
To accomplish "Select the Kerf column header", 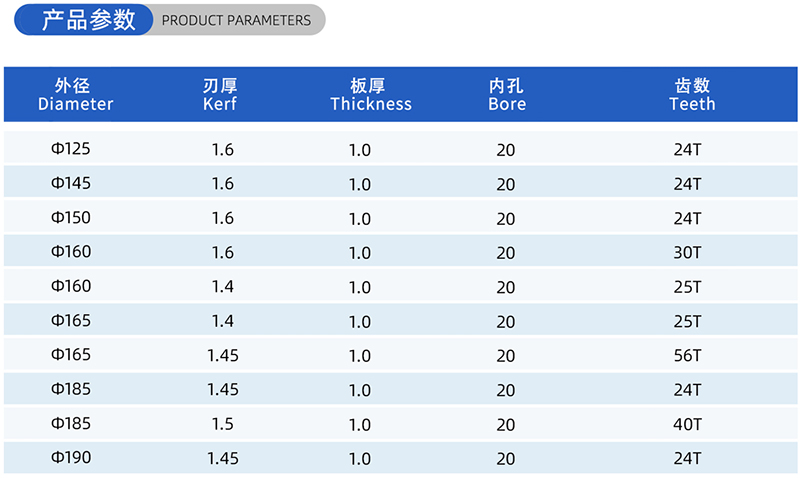I will tap(220, 95).
